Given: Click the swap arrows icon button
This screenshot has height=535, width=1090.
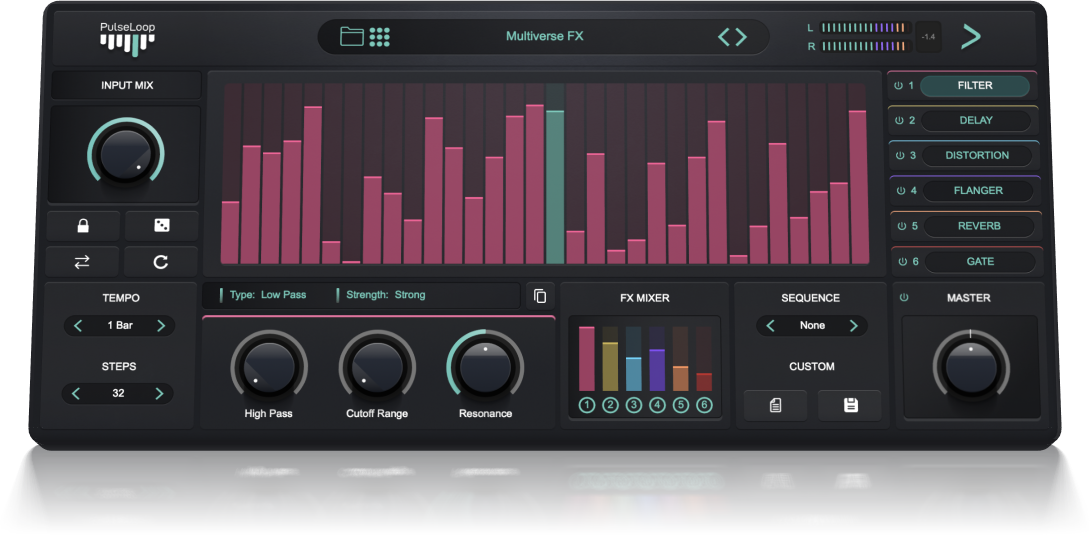Looking at the screenshot, I should [83, 261].
